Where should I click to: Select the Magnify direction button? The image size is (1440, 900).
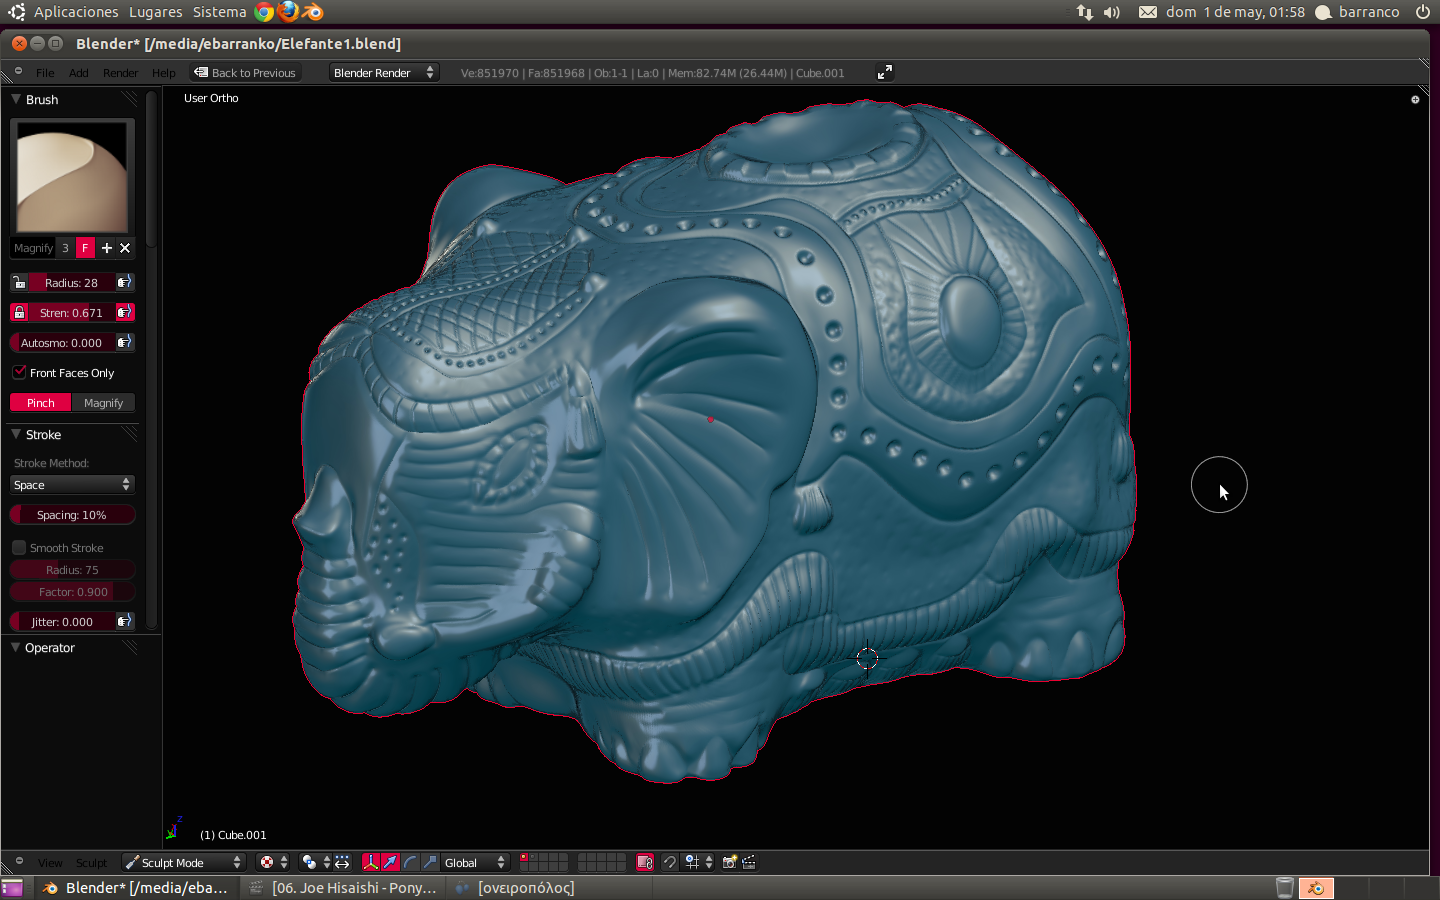tap(103, 403)
